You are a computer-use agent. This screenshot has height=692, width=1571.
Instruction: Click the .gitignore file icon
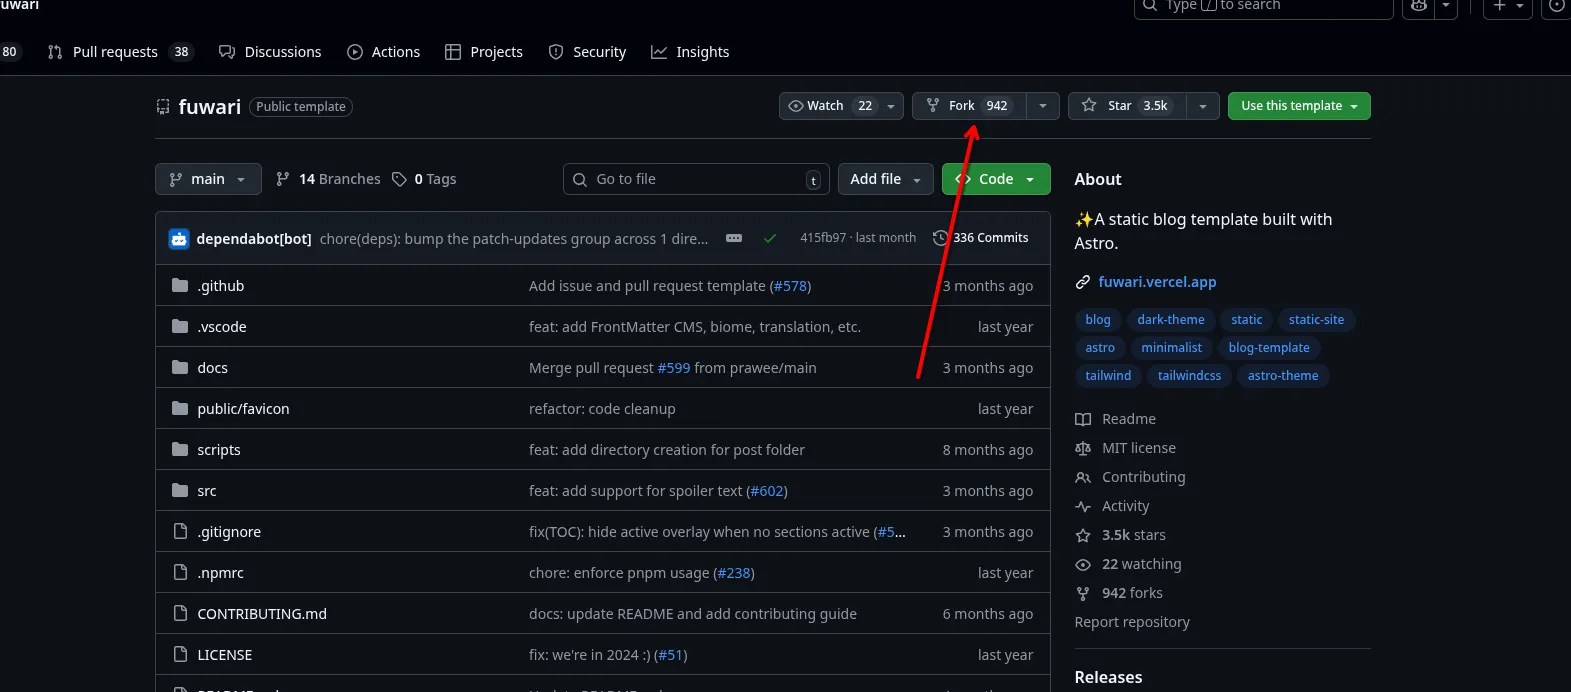point(180,532)
